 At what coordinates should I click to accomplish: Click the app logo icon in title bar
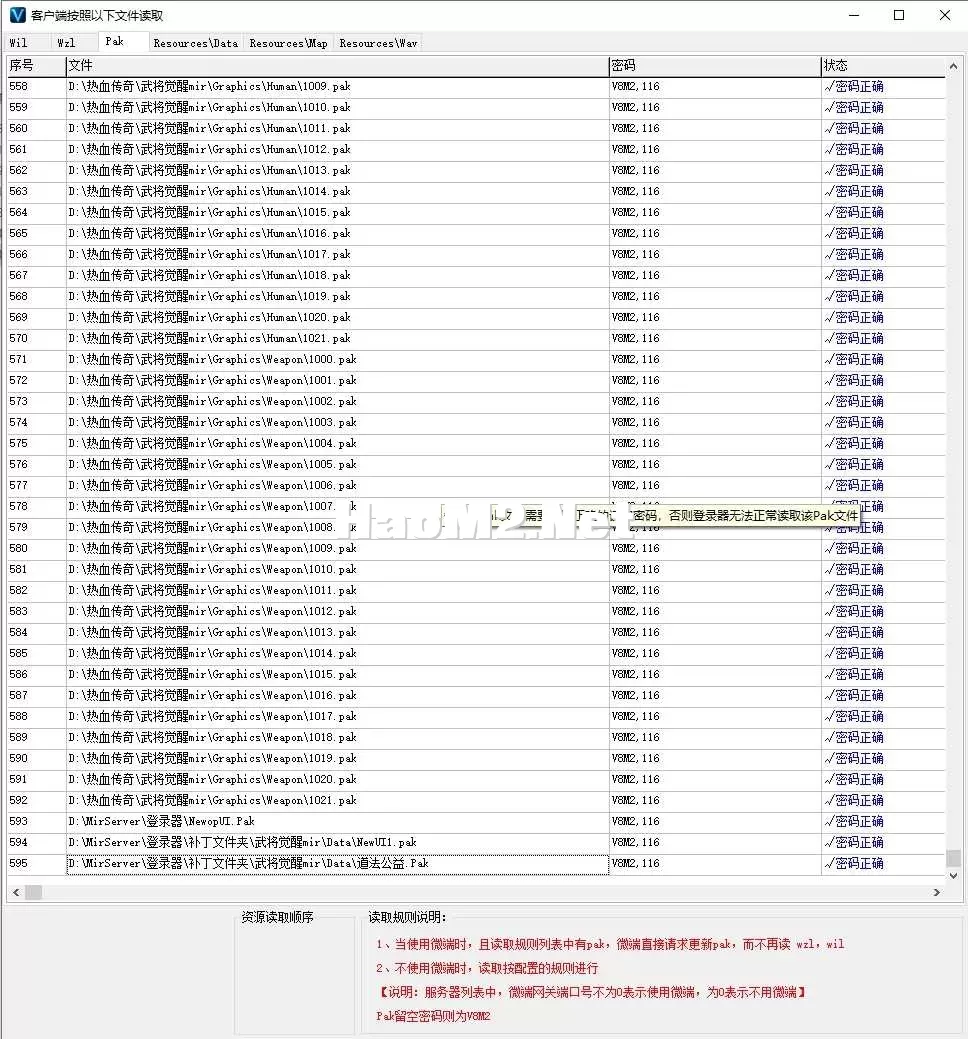pos(17,15)
